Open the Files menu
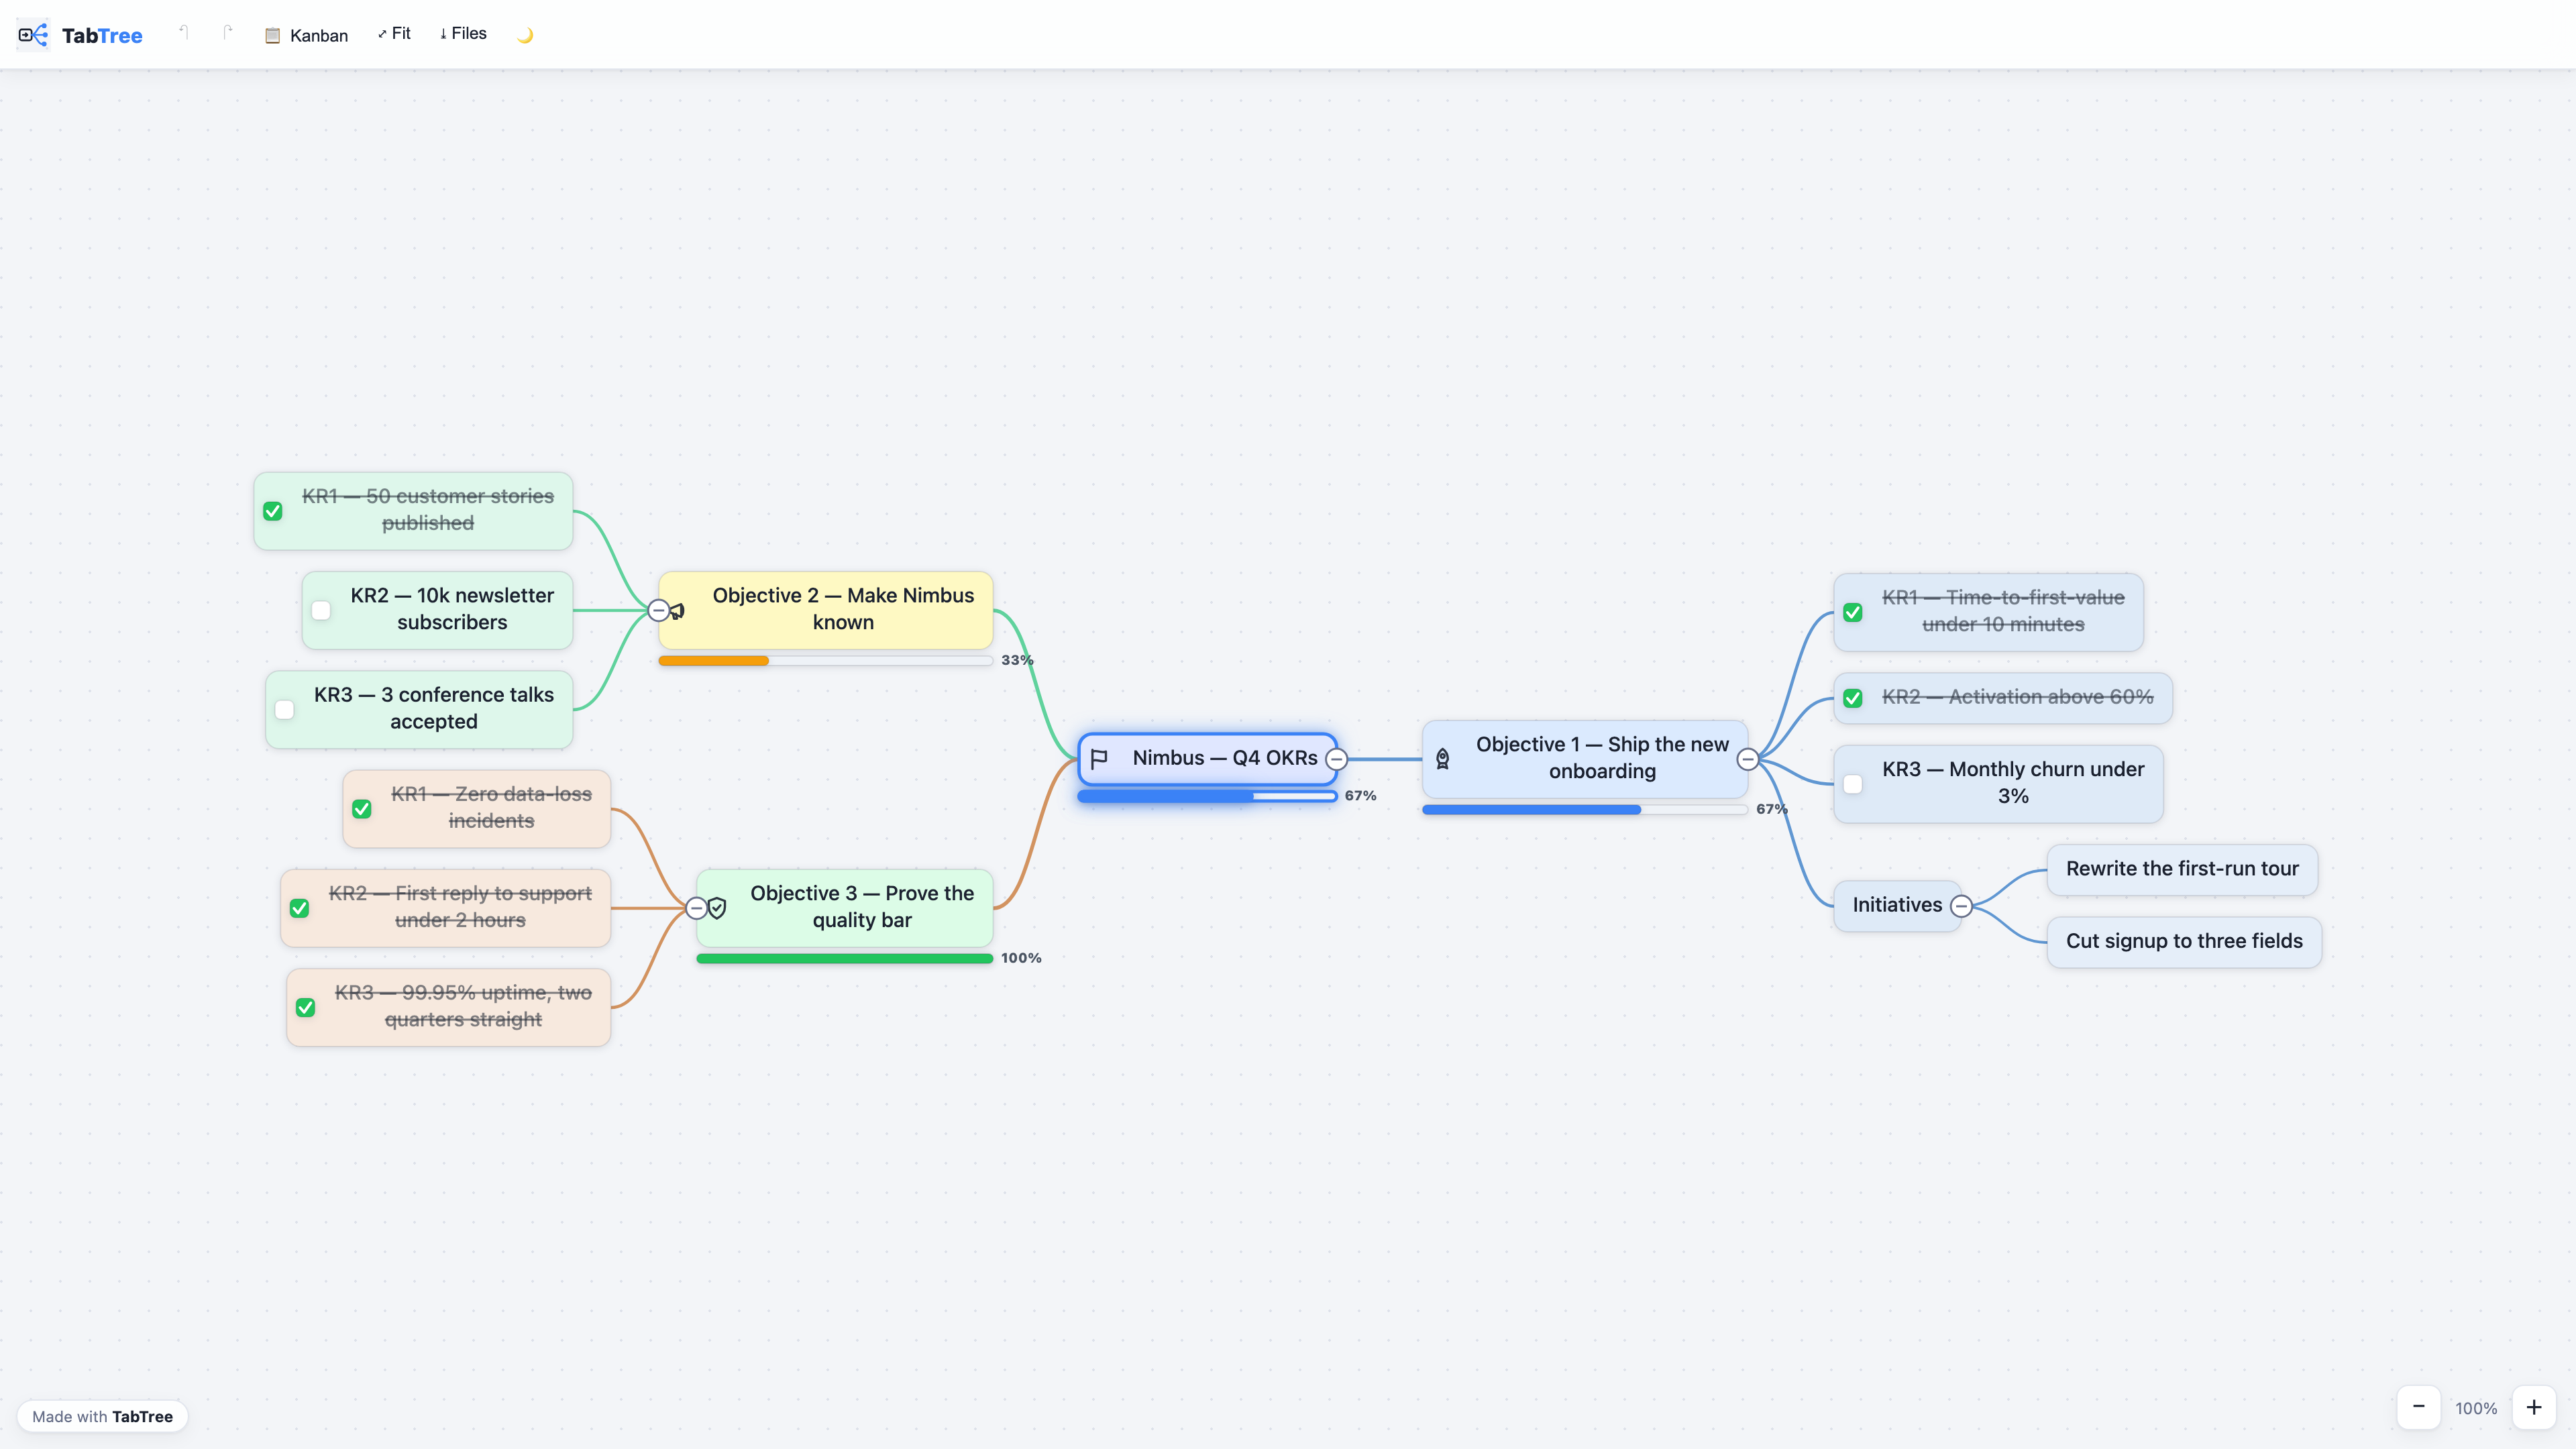The width and height of the screenshot is (2576, 1449). click(x=463, y=34)
